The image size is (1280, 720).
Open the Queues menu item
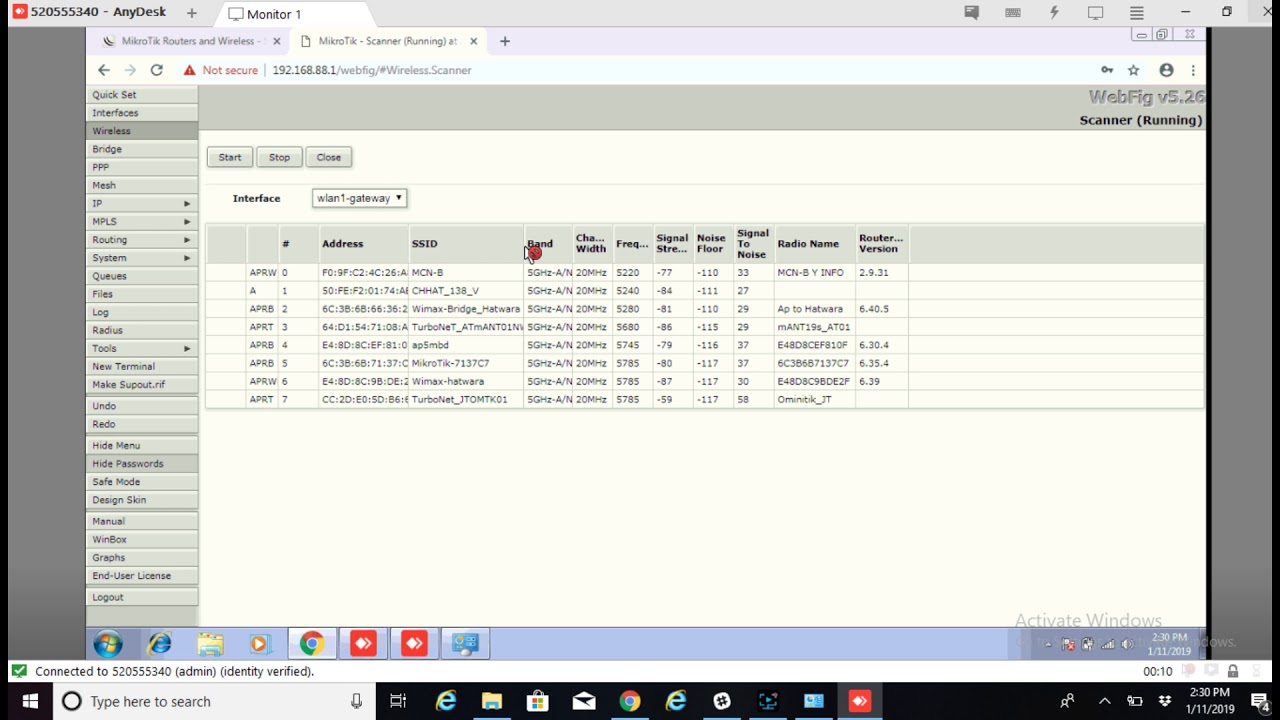coord(142,276)
